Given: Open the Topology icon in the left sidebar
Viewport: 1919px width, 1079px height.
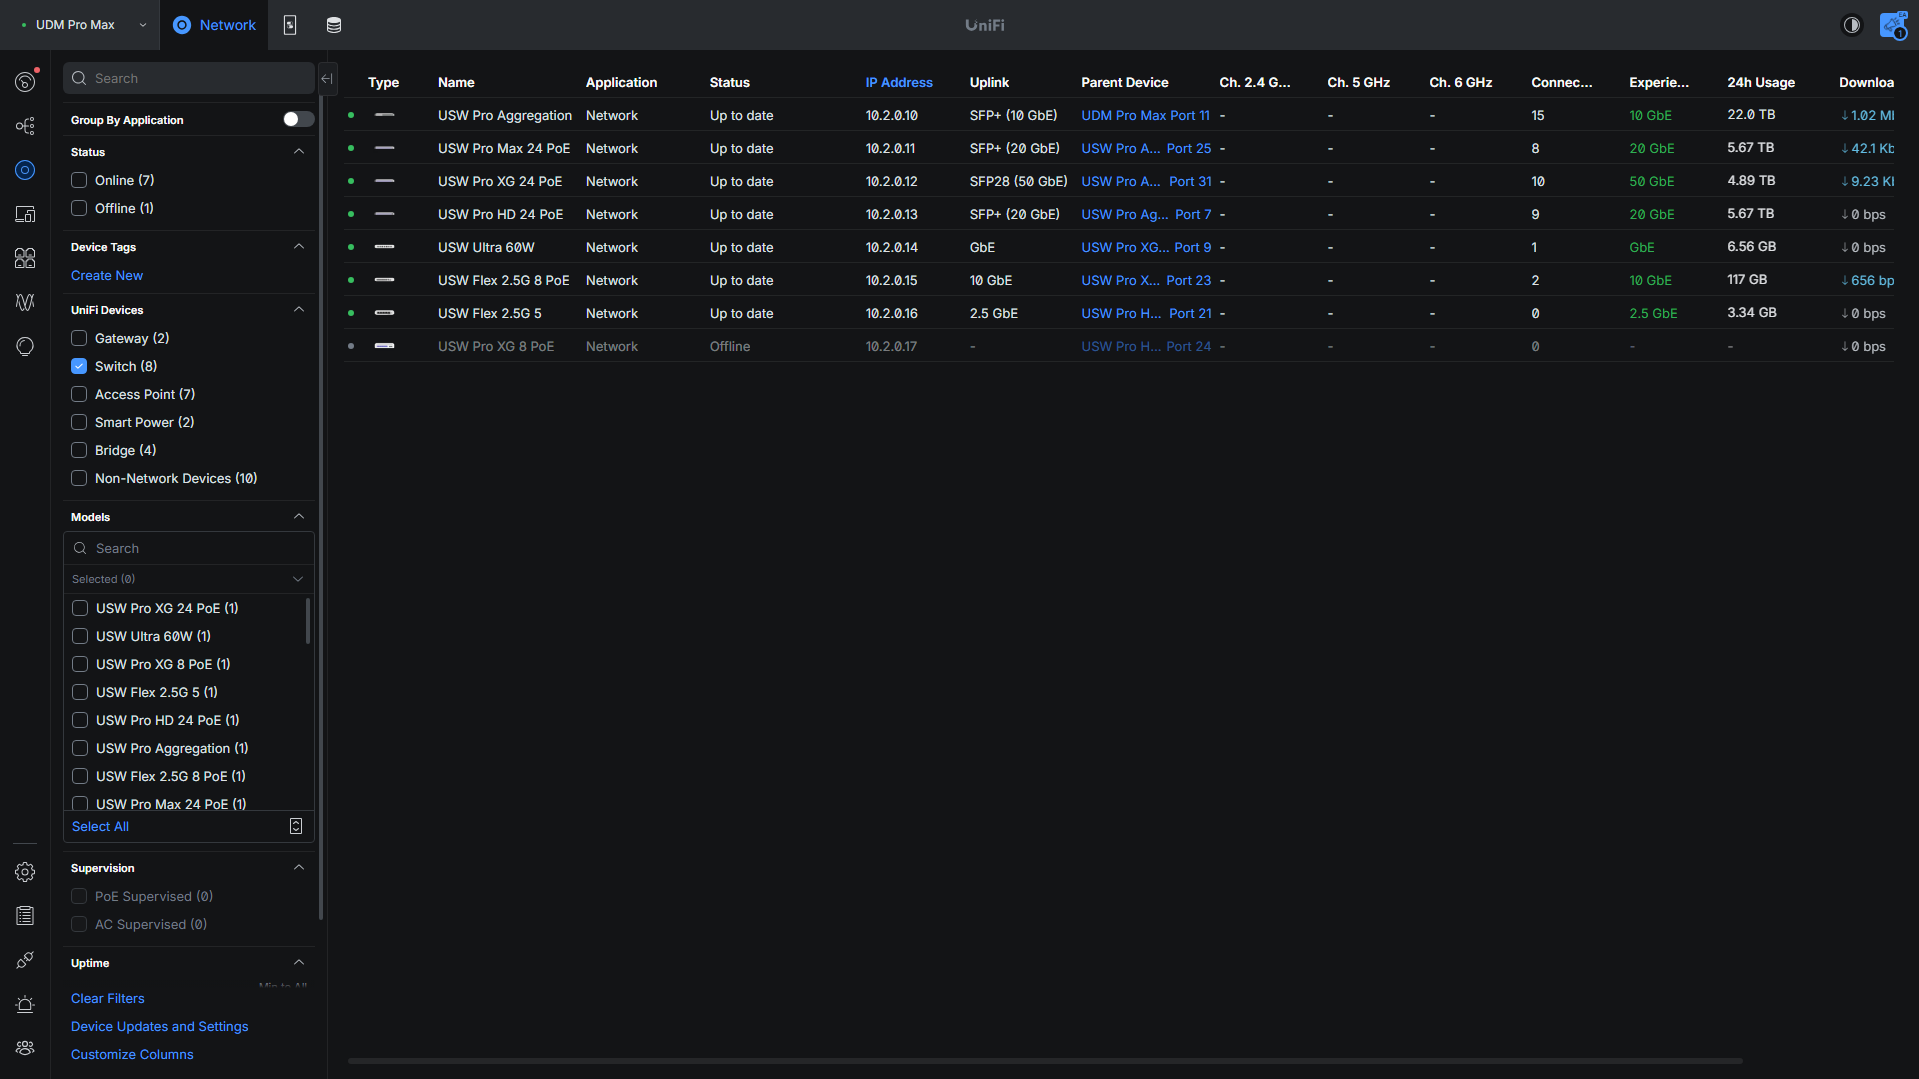Looking at the screenshot, I should tap(25, 126).
